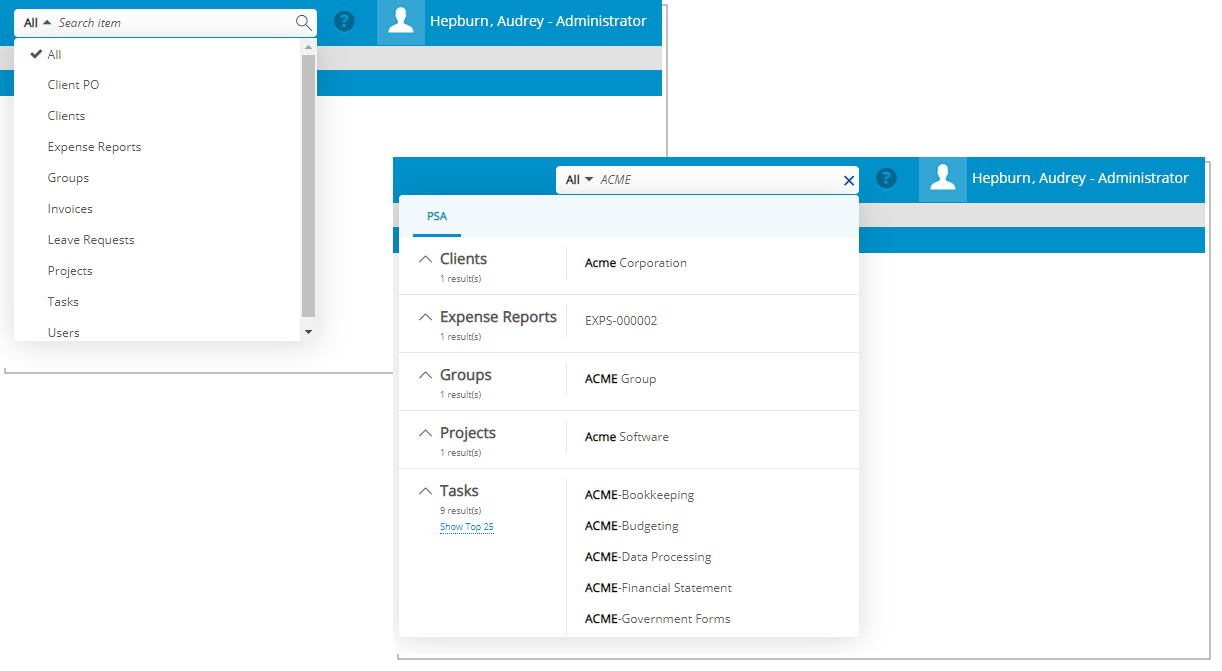Click the Tasks section heading
Image resolution: width=1222 pixels, height=671 pixels.
459,491
